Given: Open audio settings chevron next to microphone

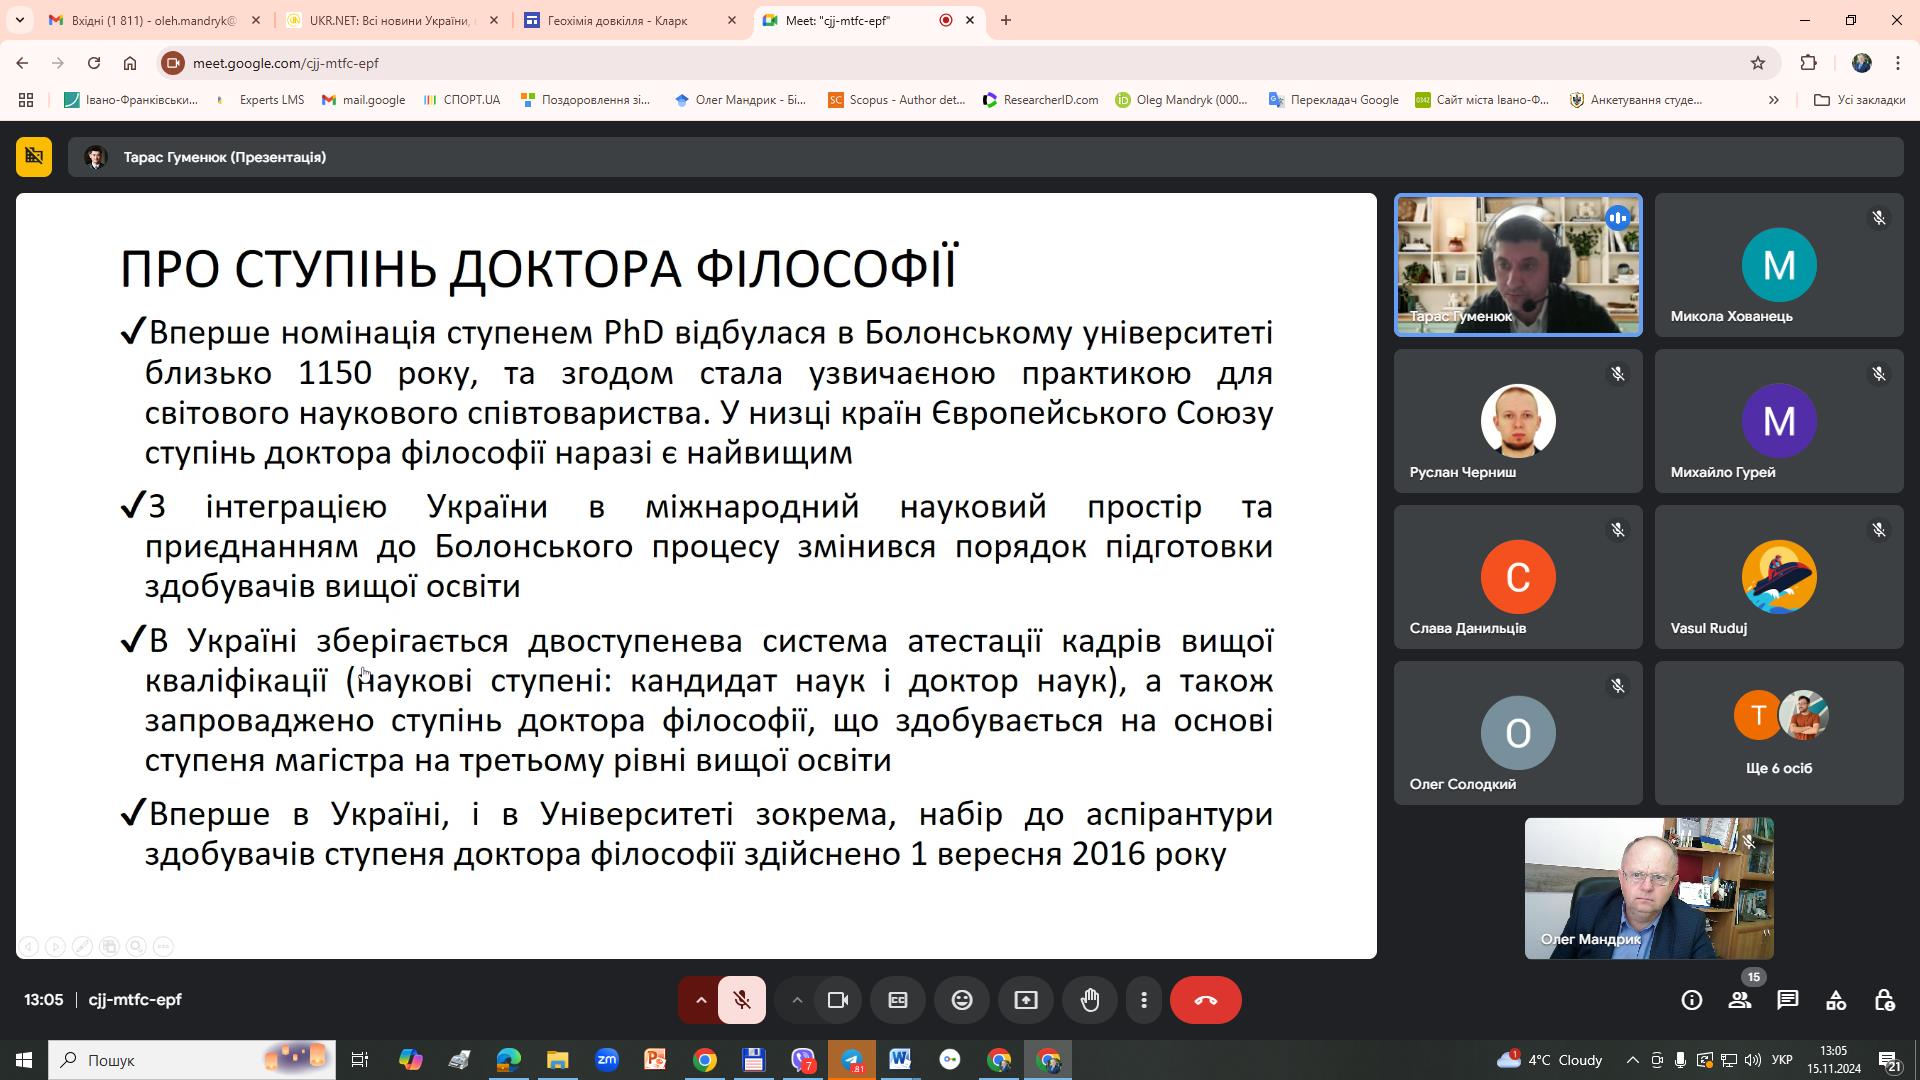Looking at the screenshot, I should click(x=699, y=1000).
